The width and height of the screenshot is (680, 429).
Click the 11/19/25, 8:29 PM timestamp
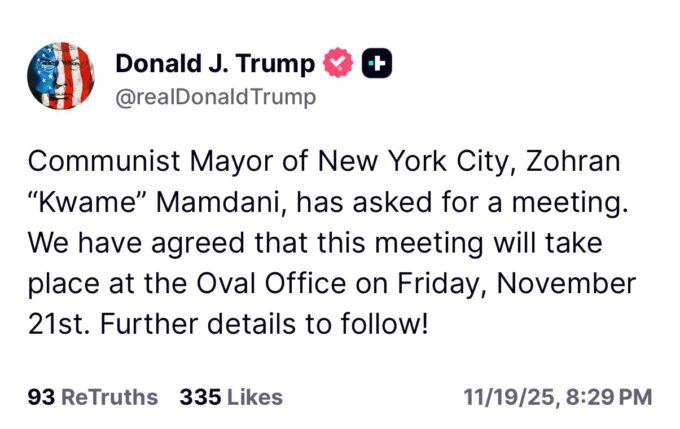pos(558,397)
